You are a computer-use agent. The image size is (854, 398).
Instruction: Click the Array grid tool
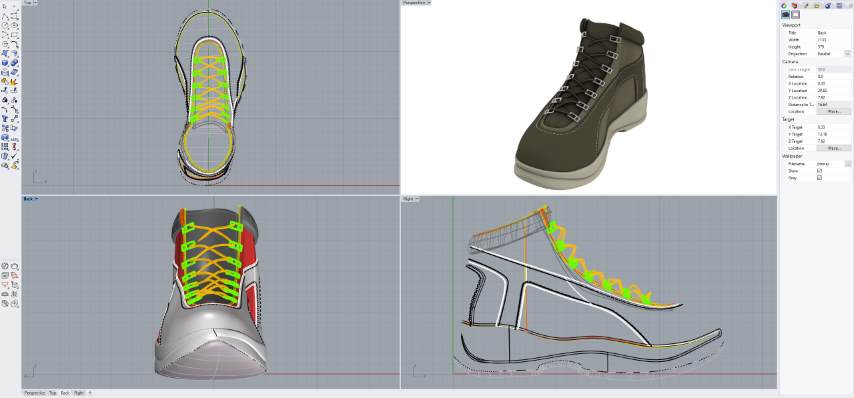click(5, 146)
